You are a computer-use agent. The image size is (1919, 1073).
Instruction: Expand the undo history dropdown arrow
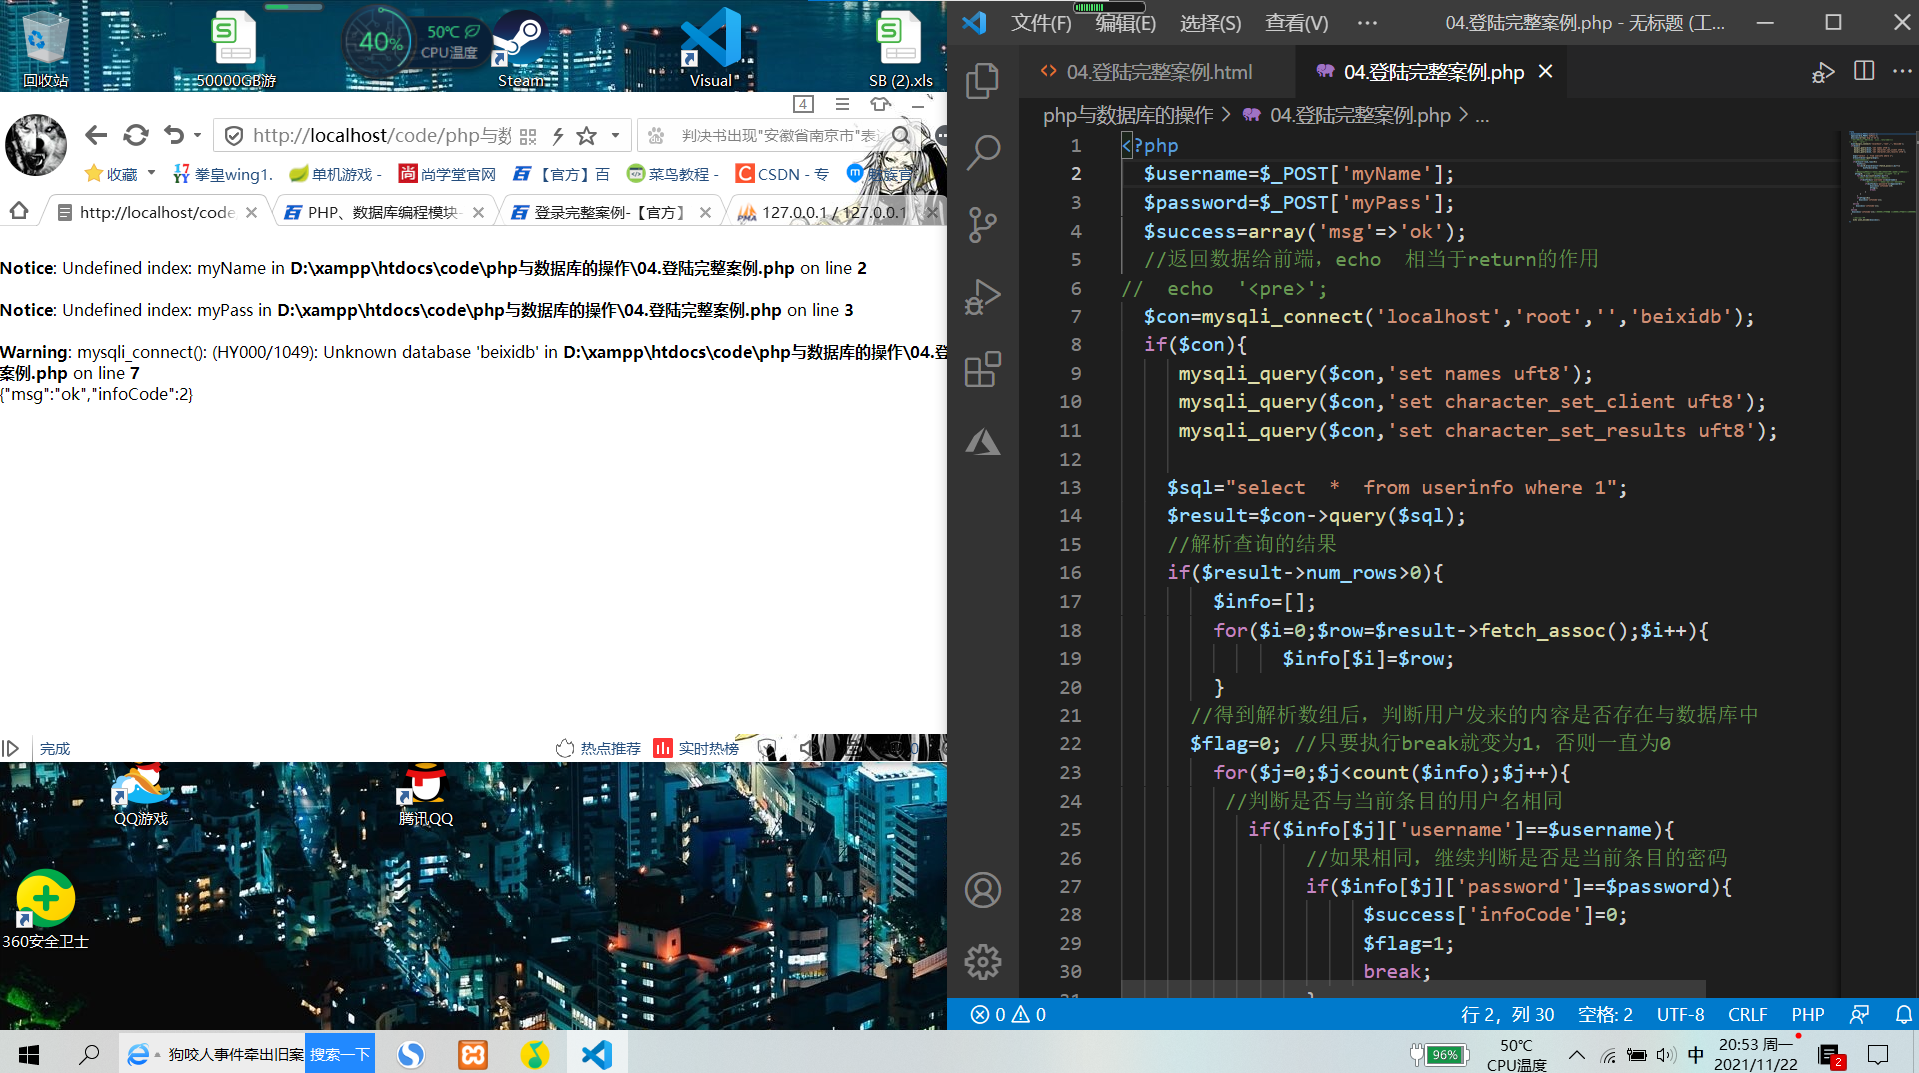coord(197,135)
